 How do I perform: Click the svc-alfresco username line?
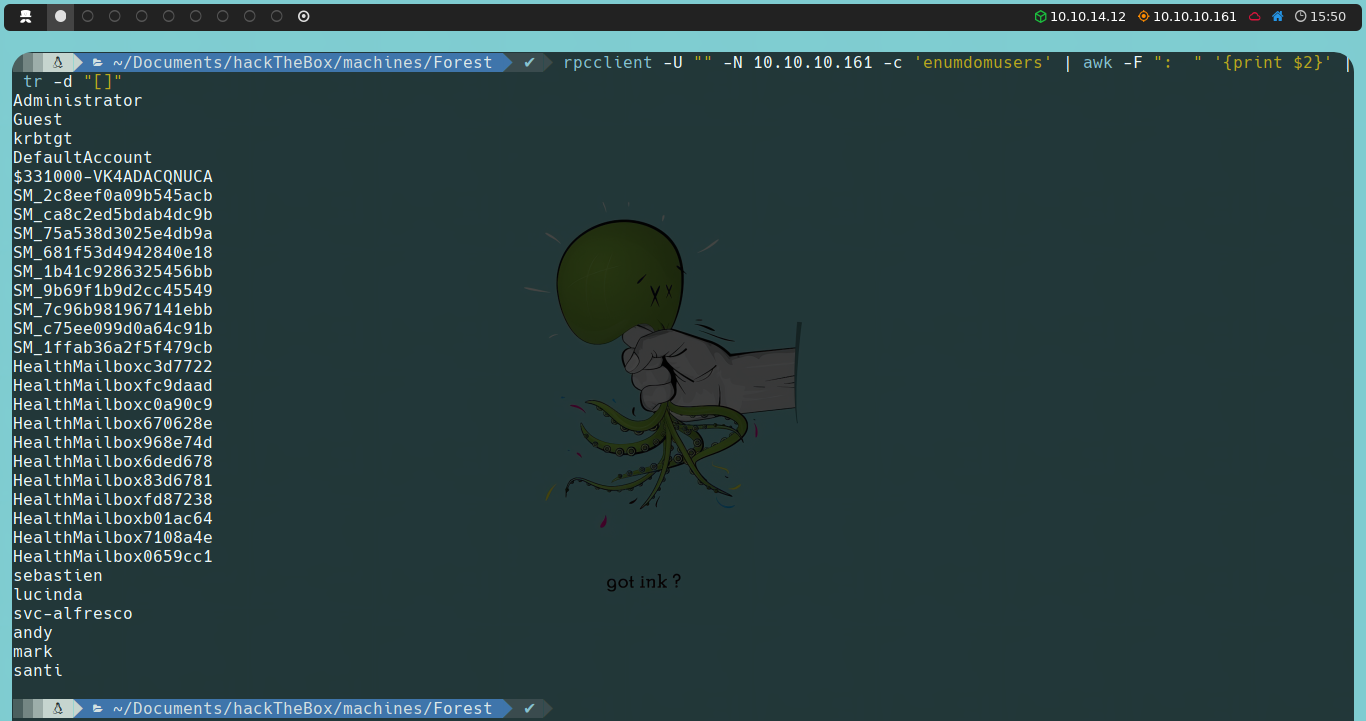pyautogui.click(x=73, y=613)
